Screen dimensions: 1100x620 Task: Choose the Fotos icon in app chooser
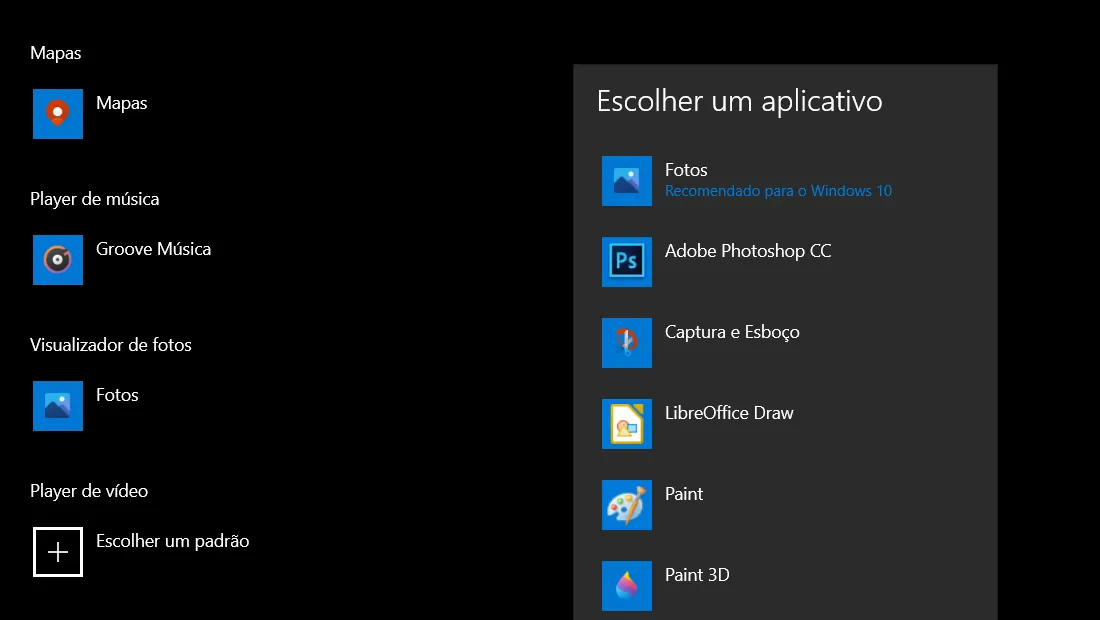click(x=626, y=181)
